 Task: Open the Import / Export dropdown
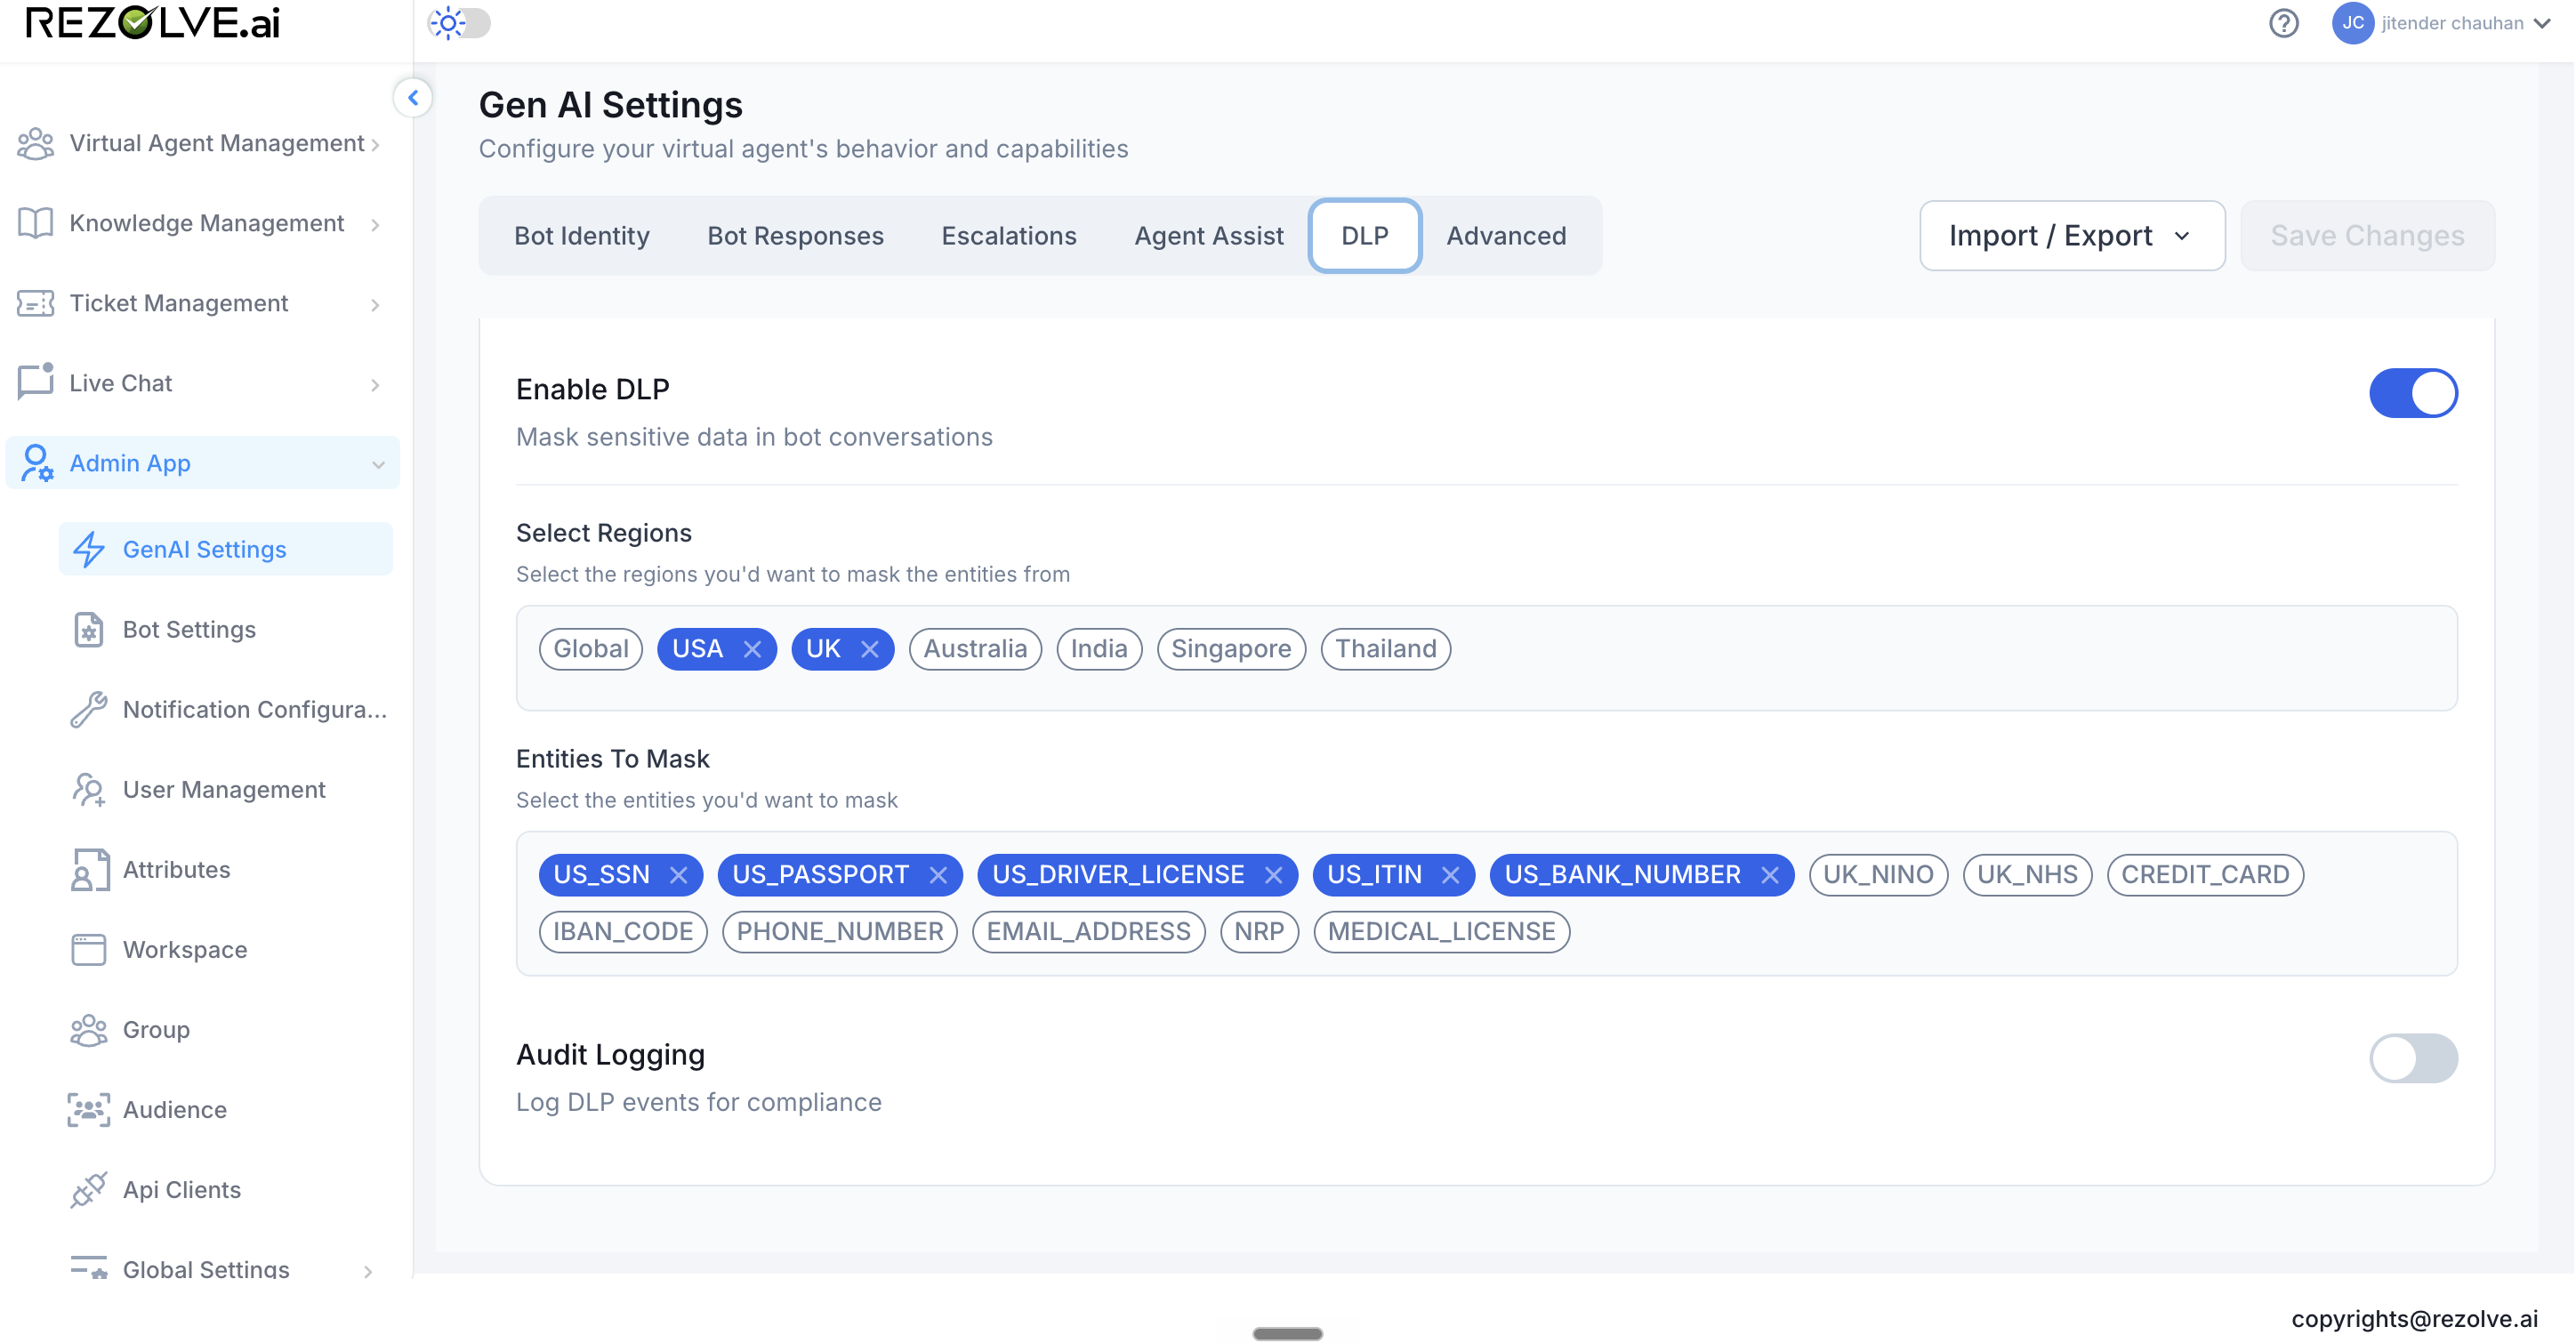pos(2072,236)
